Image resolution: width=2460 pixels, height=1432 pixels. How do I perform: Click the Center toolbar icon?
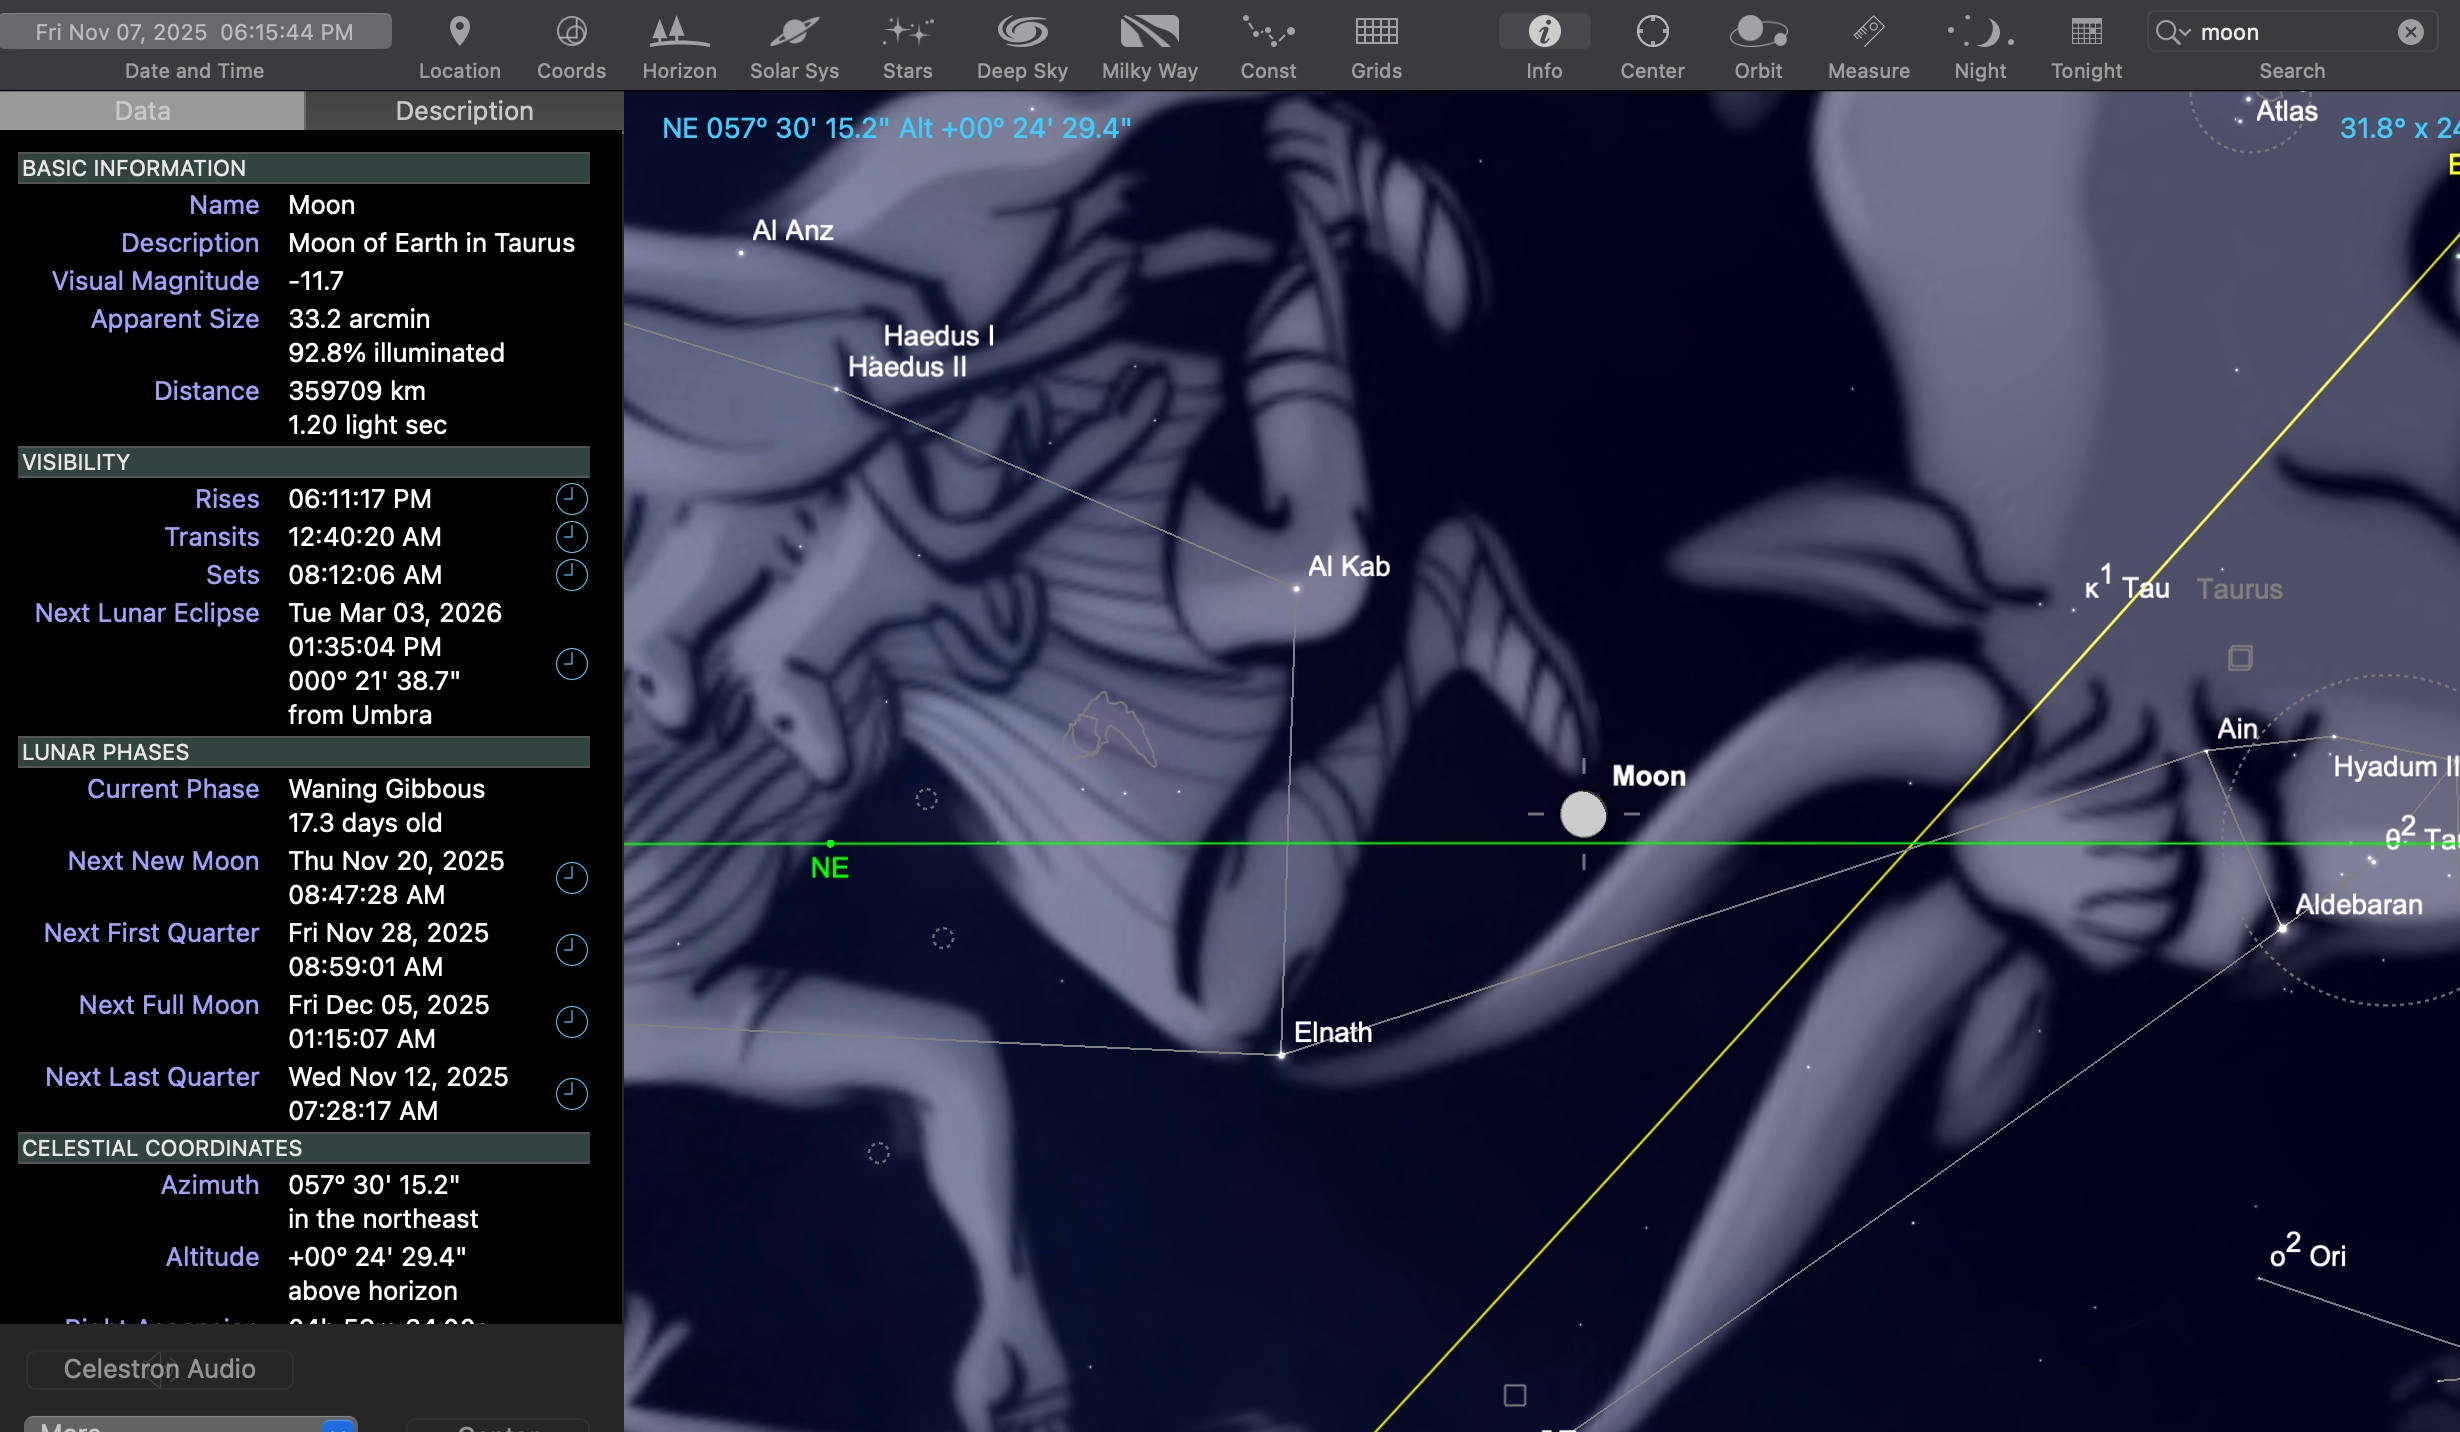1652,32
